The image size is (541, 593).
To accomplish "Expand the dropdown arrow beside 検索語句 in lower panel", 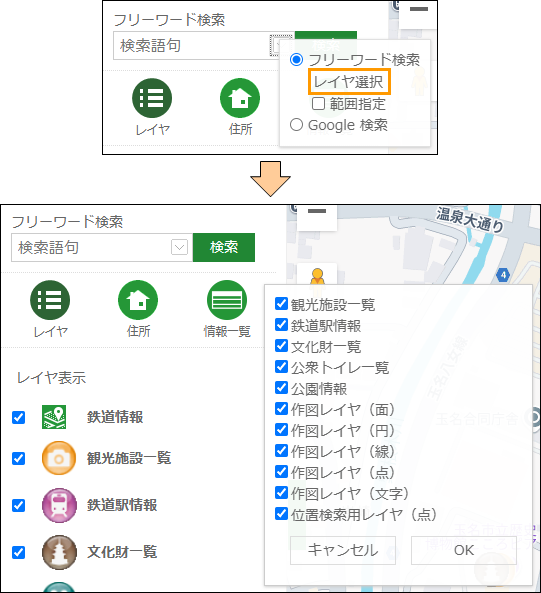I will 179,247.
